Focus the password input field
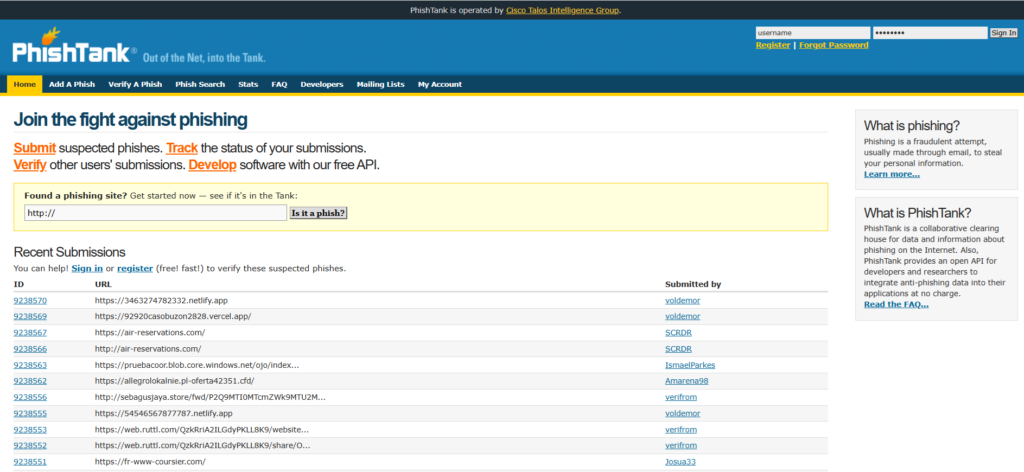The image size is (1024, 472). (929, 33)
